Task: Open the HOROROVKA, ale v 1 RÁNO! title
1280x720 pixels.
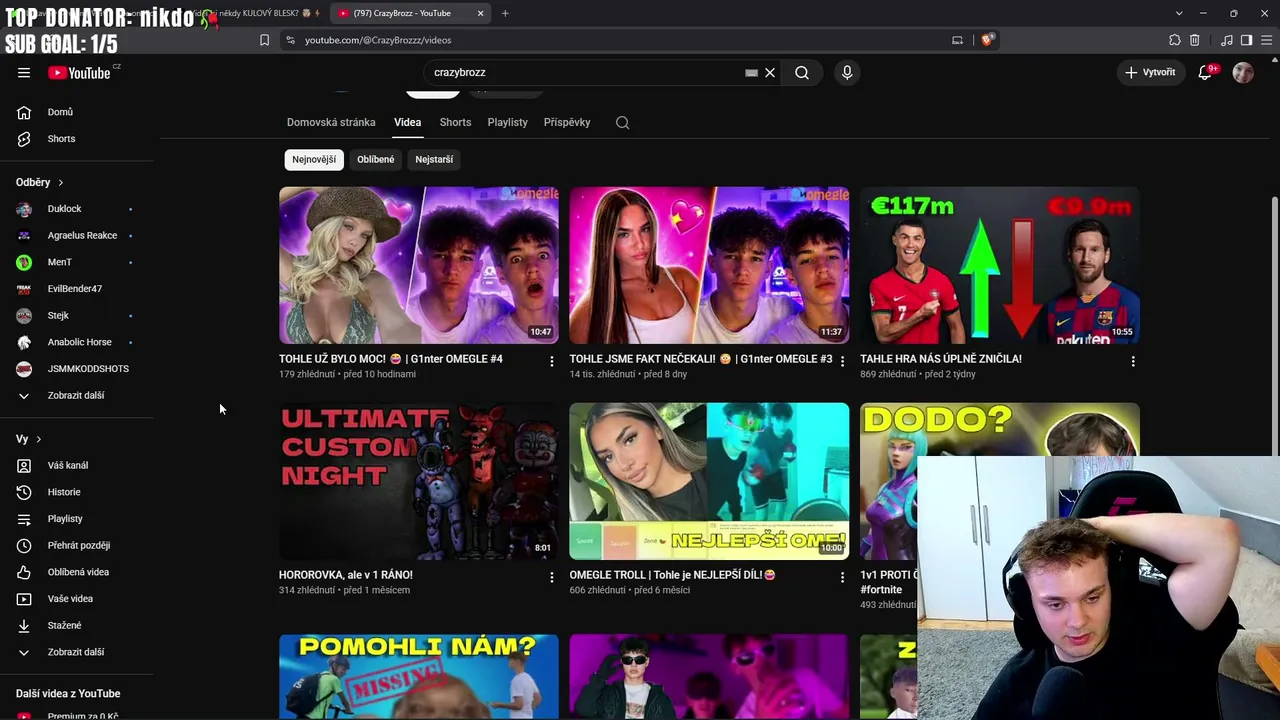Action: coord(346,575)
